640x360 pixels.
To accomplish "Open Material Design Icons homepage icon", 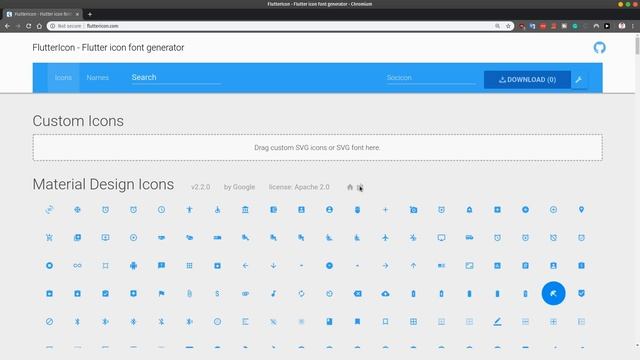I will click(x=350, y=187).
